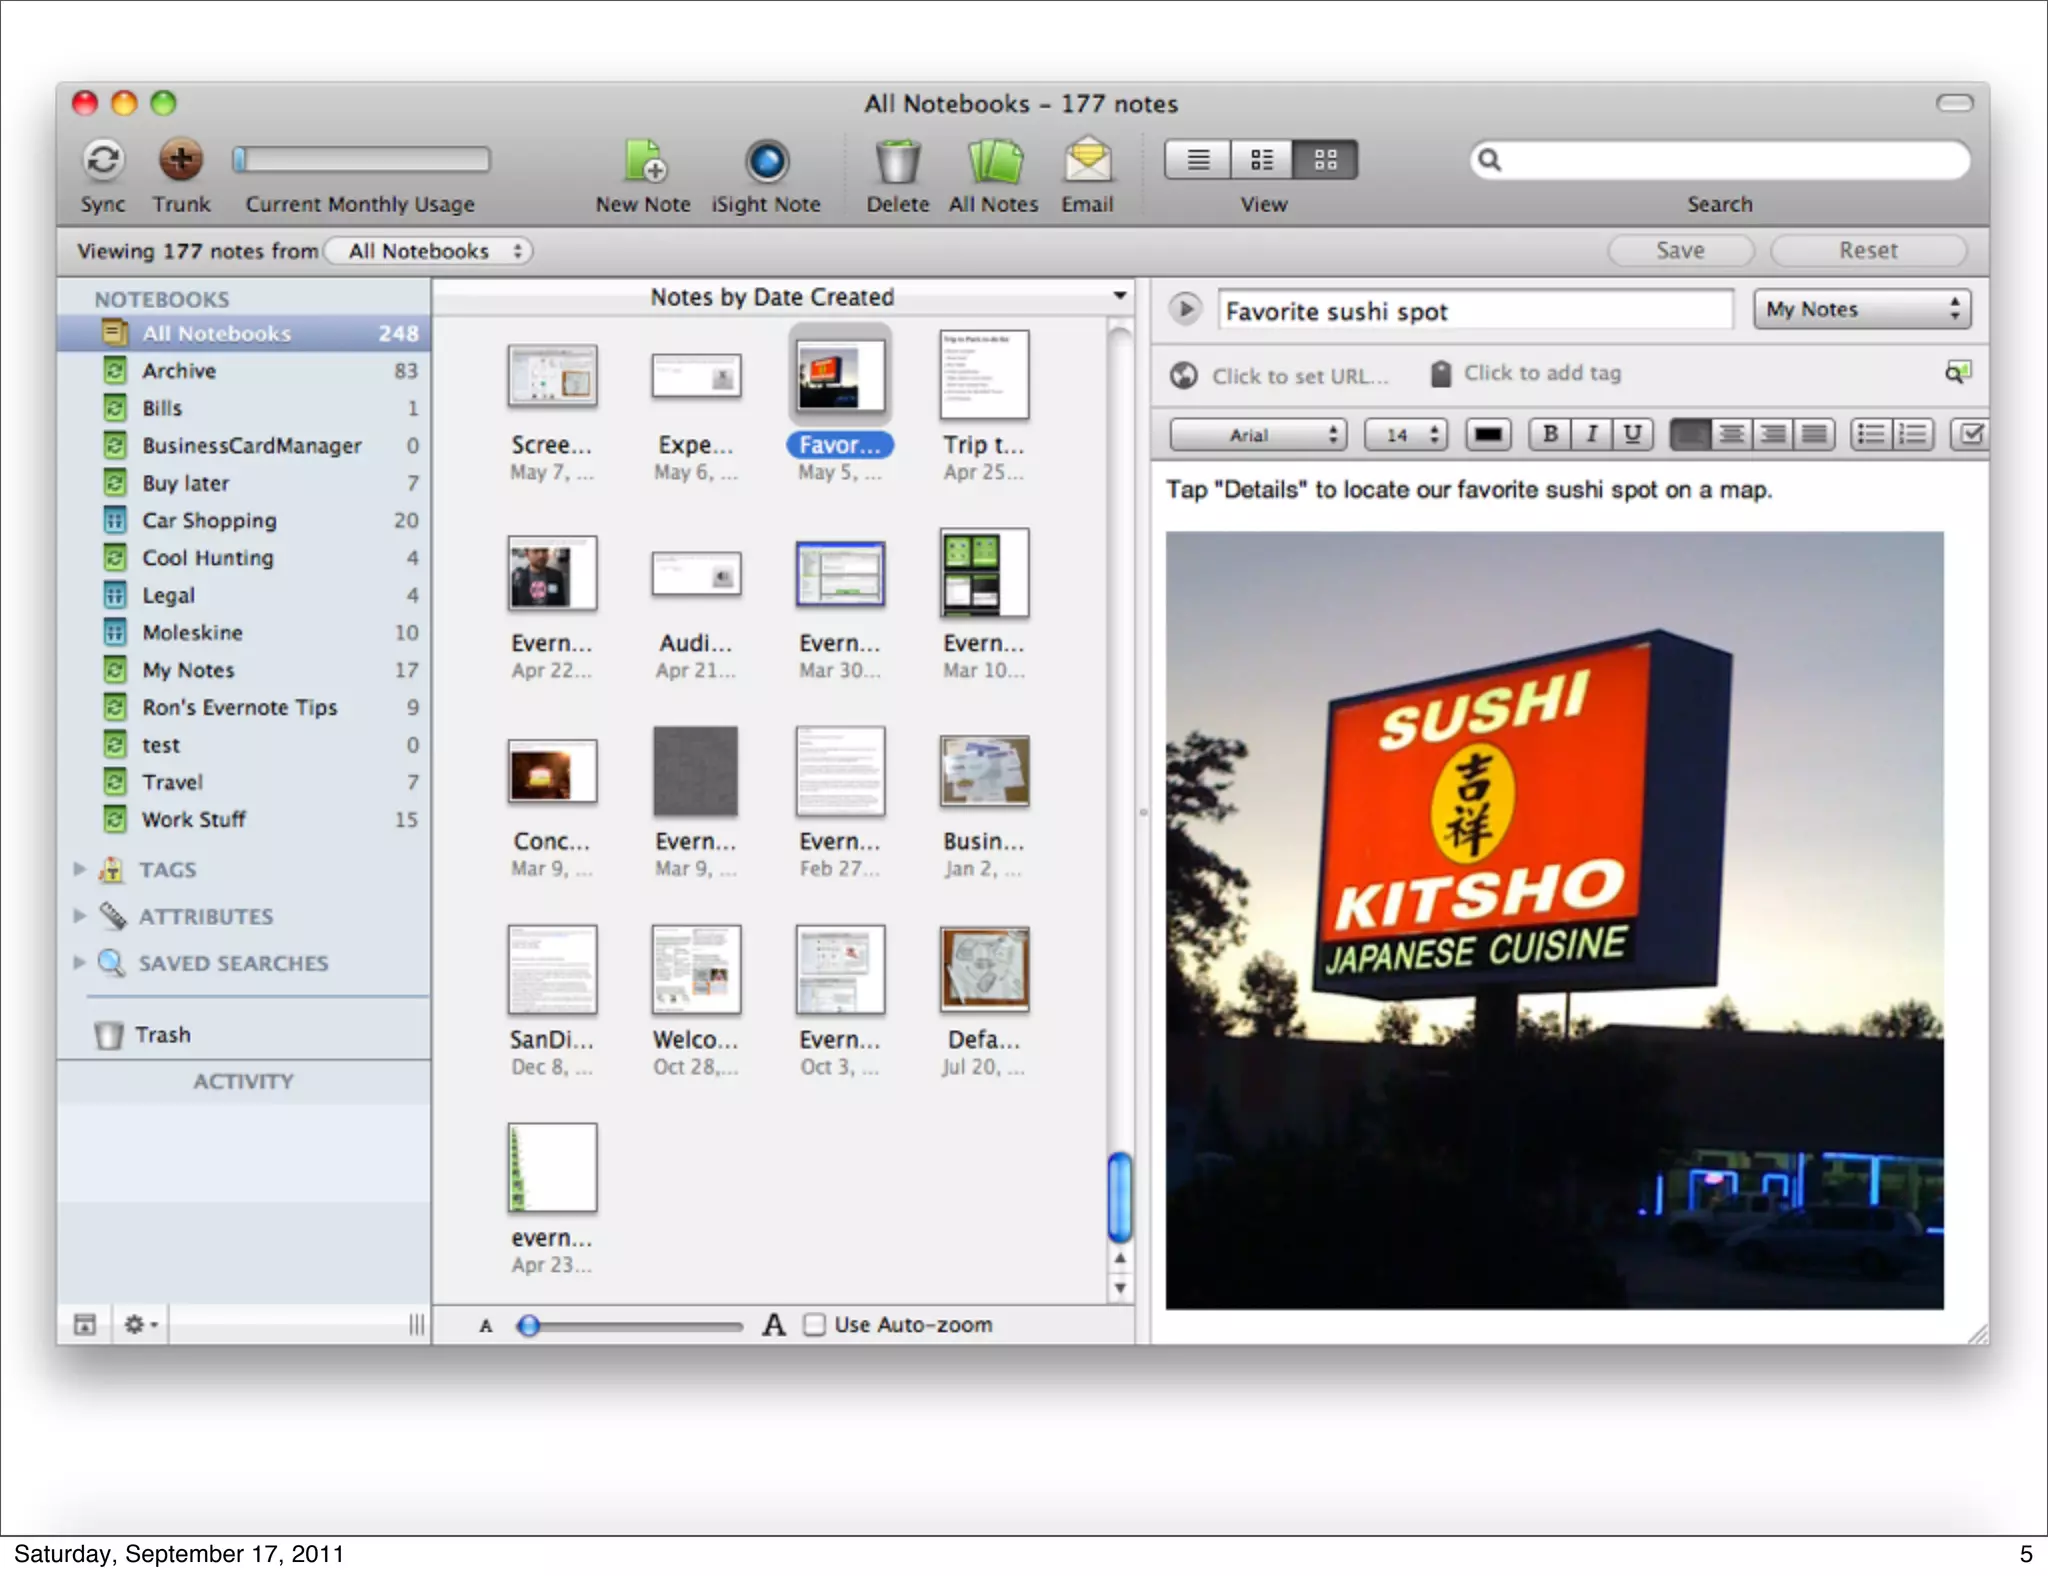The height and width of the screenshot is (1576, 2048).
Task: Click the All Notes icon
Action: 993,160
